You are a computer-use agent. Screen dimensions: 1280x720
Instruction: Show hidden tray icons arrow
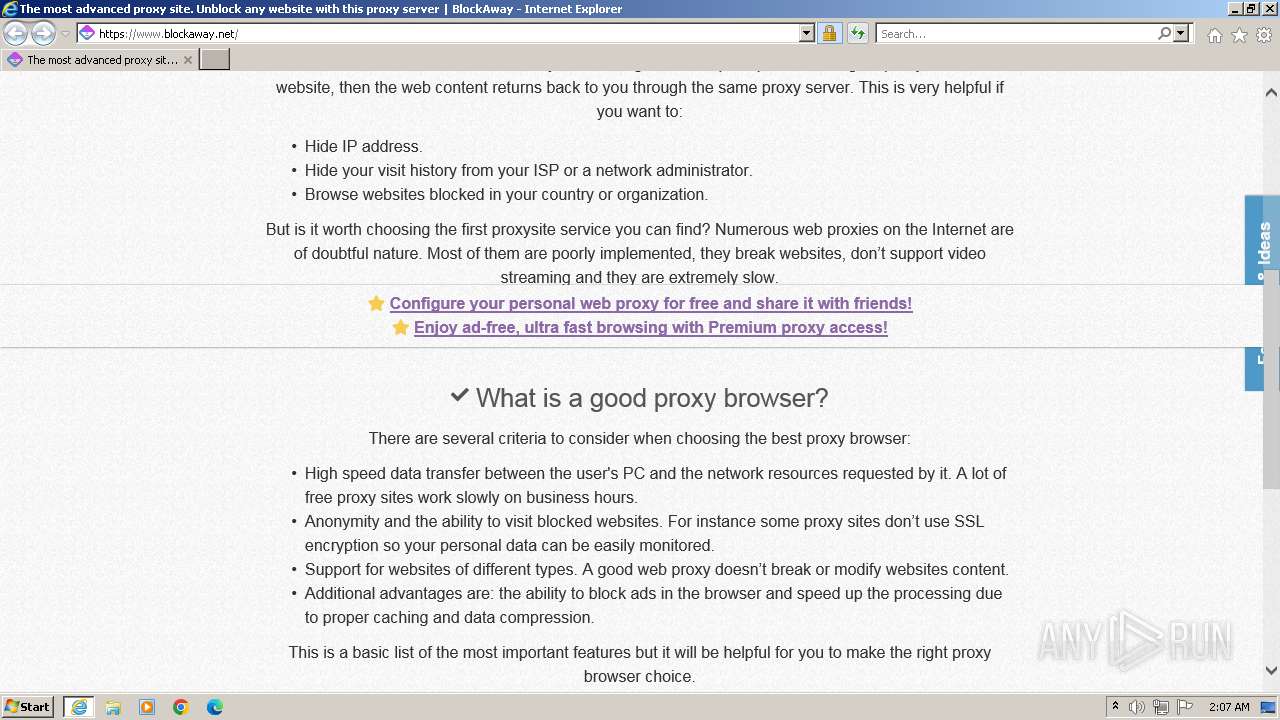(x=1115, y=707)
